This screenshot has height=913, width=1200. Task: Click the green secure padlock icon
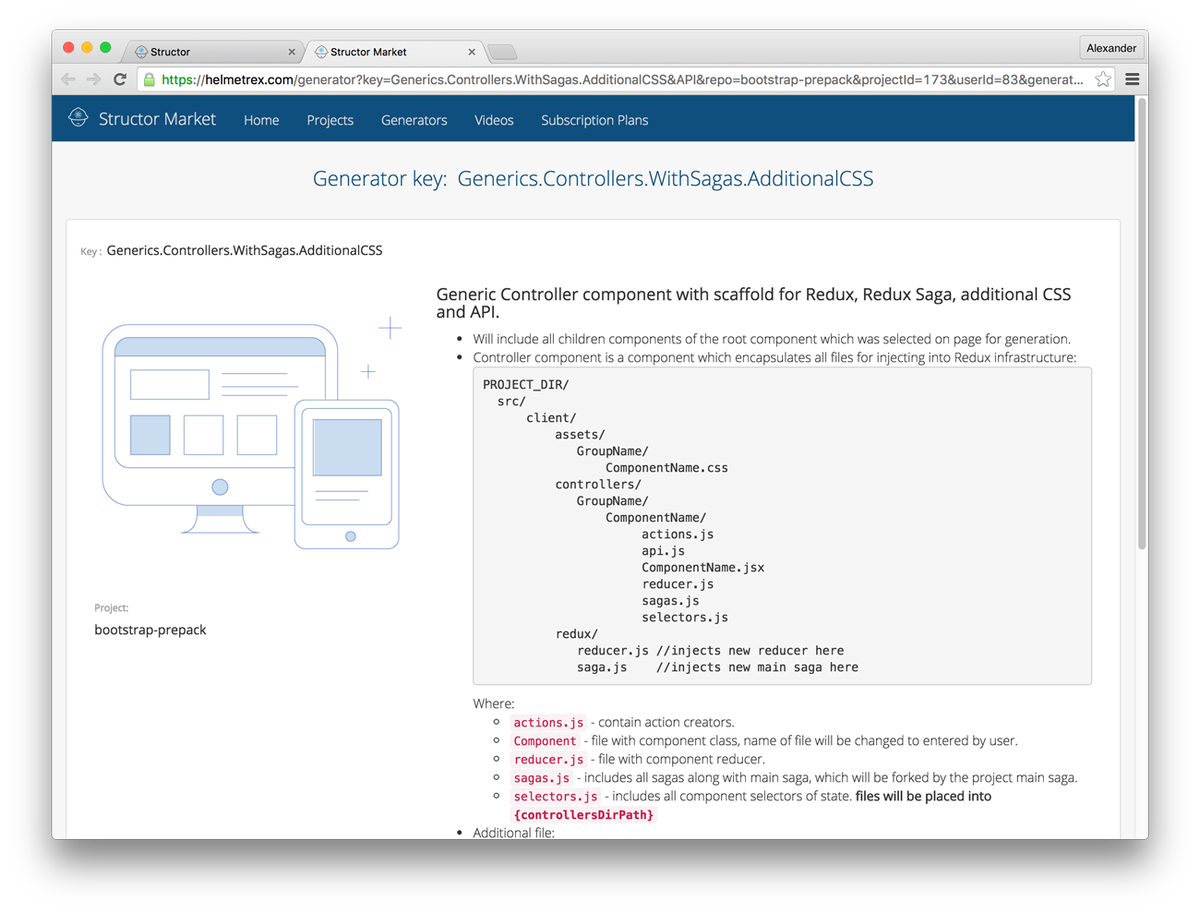(149, 79)
